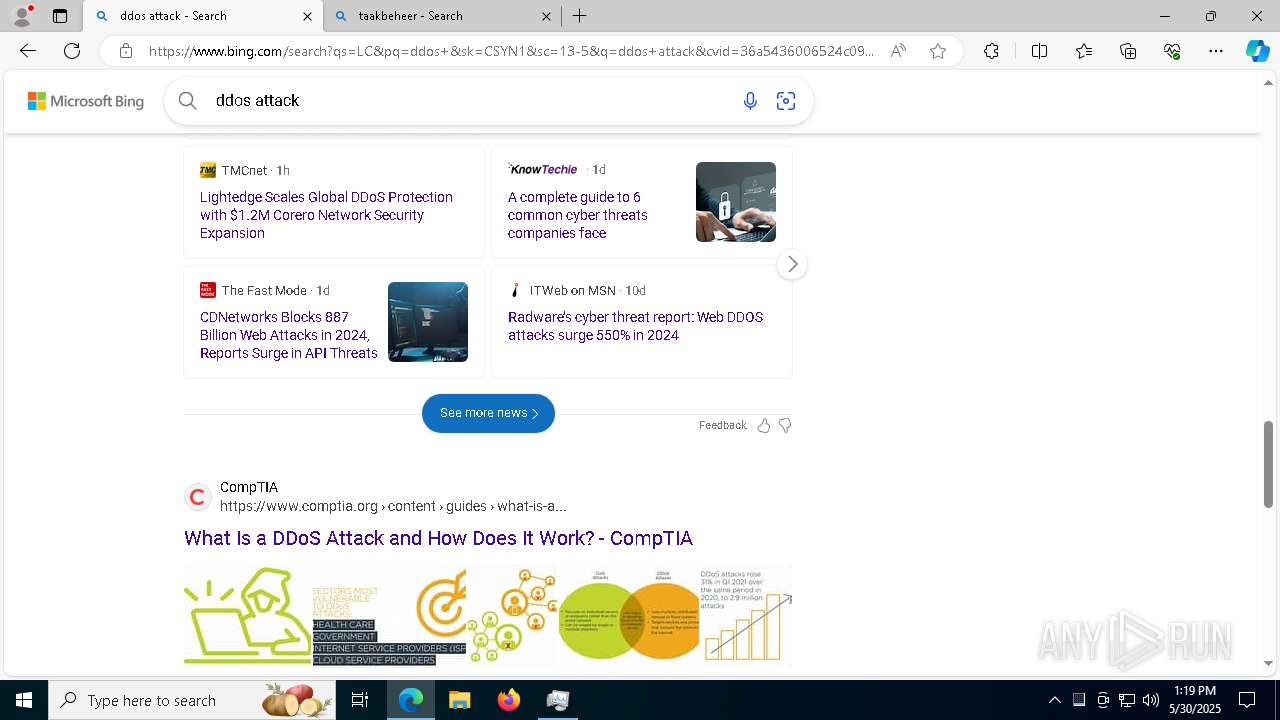Screen dimensions: 1280x720
Task: Click the CompTIA site name
Action: (x=249, y=487)
